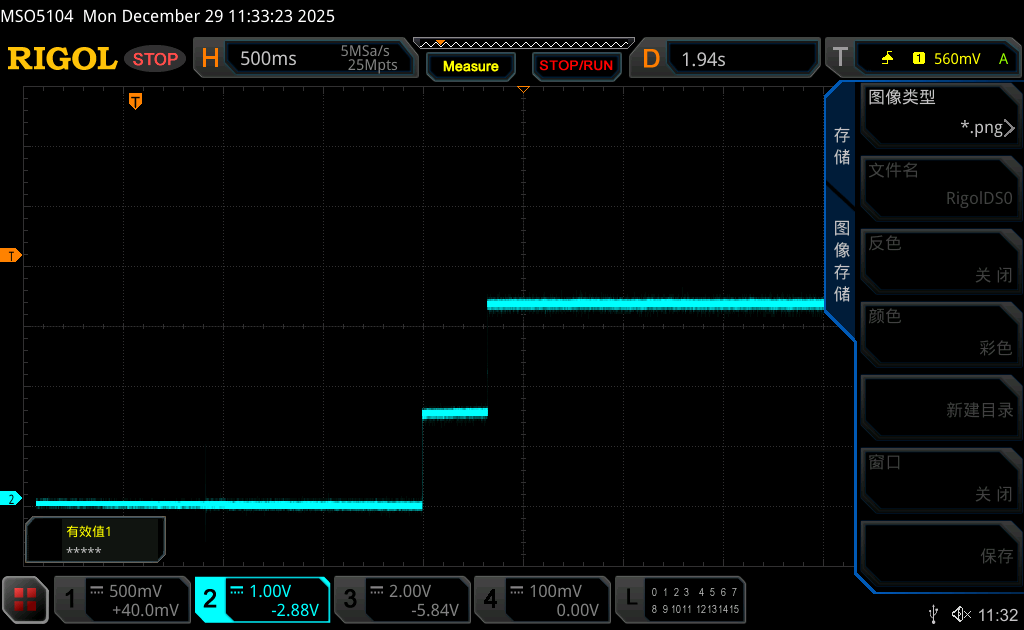Click the 11:32 clock display
Screen dimensions: 1024x630
tap(998, 615)
